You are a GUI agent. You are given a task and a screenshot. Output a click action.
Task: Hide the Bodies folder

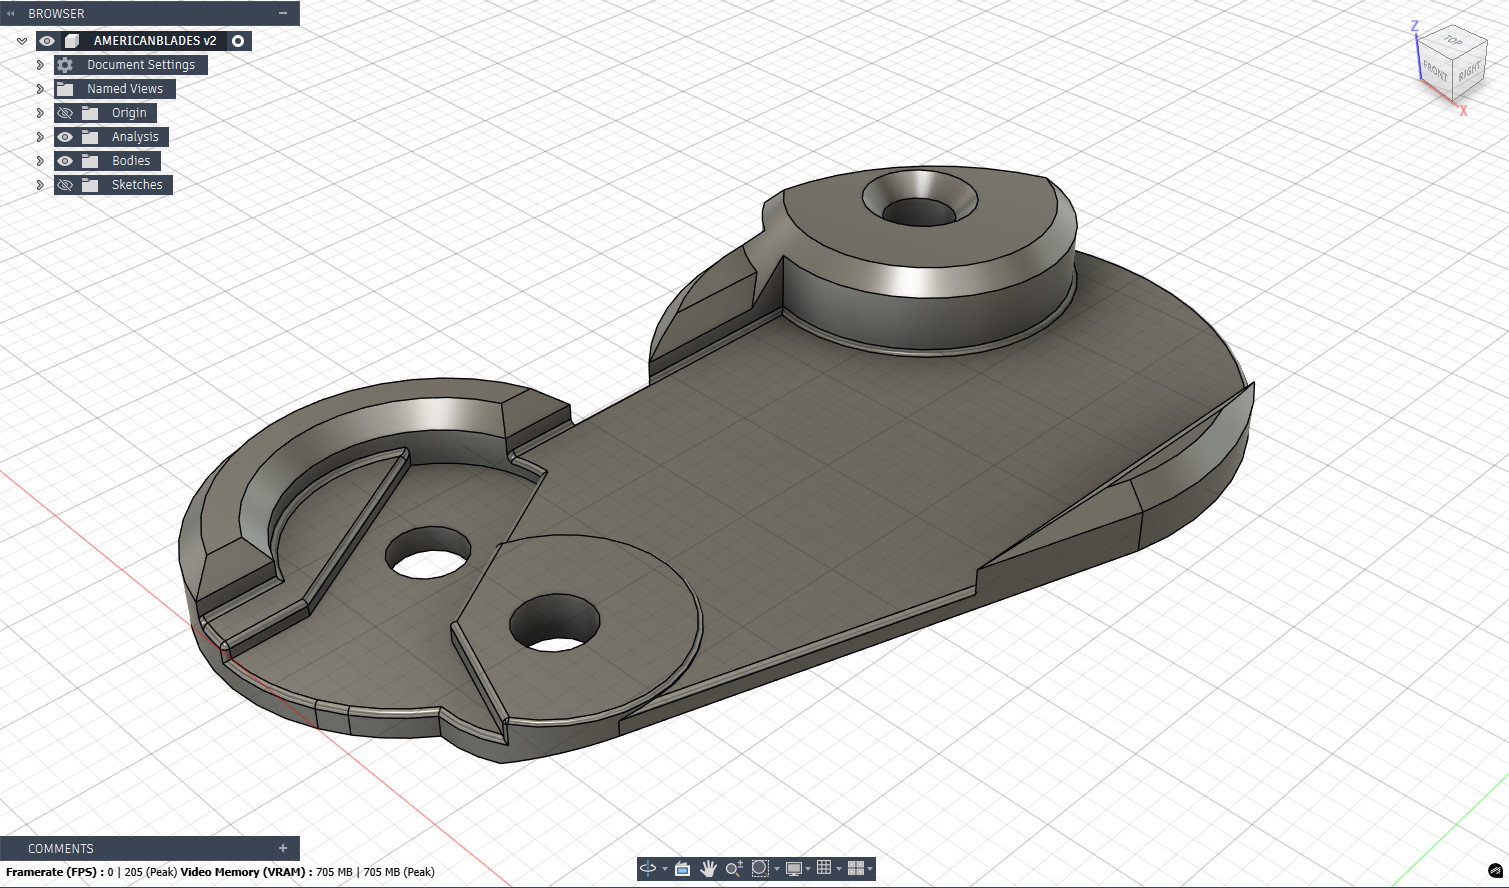[x=65, y=160]
